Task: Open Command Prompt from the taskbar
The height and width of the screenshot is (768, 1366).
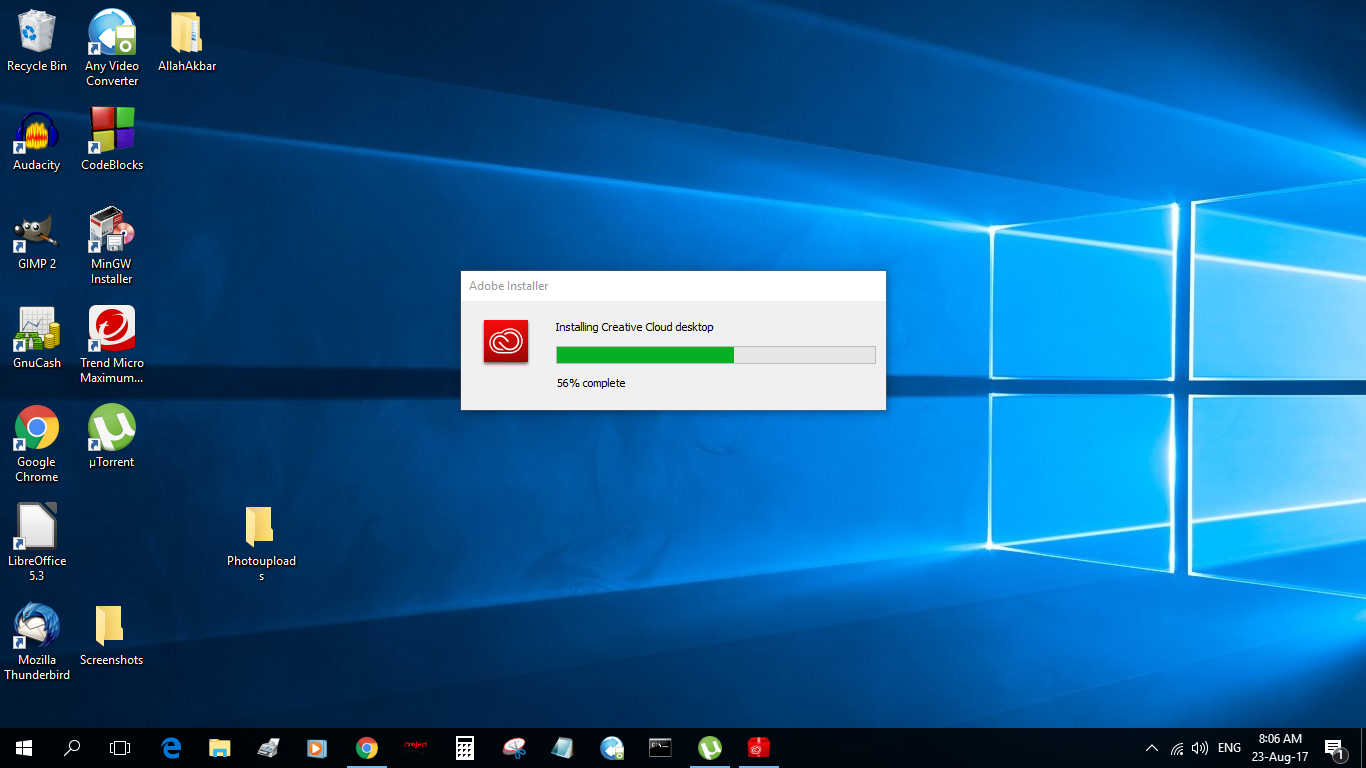Action: pos(661,748)
